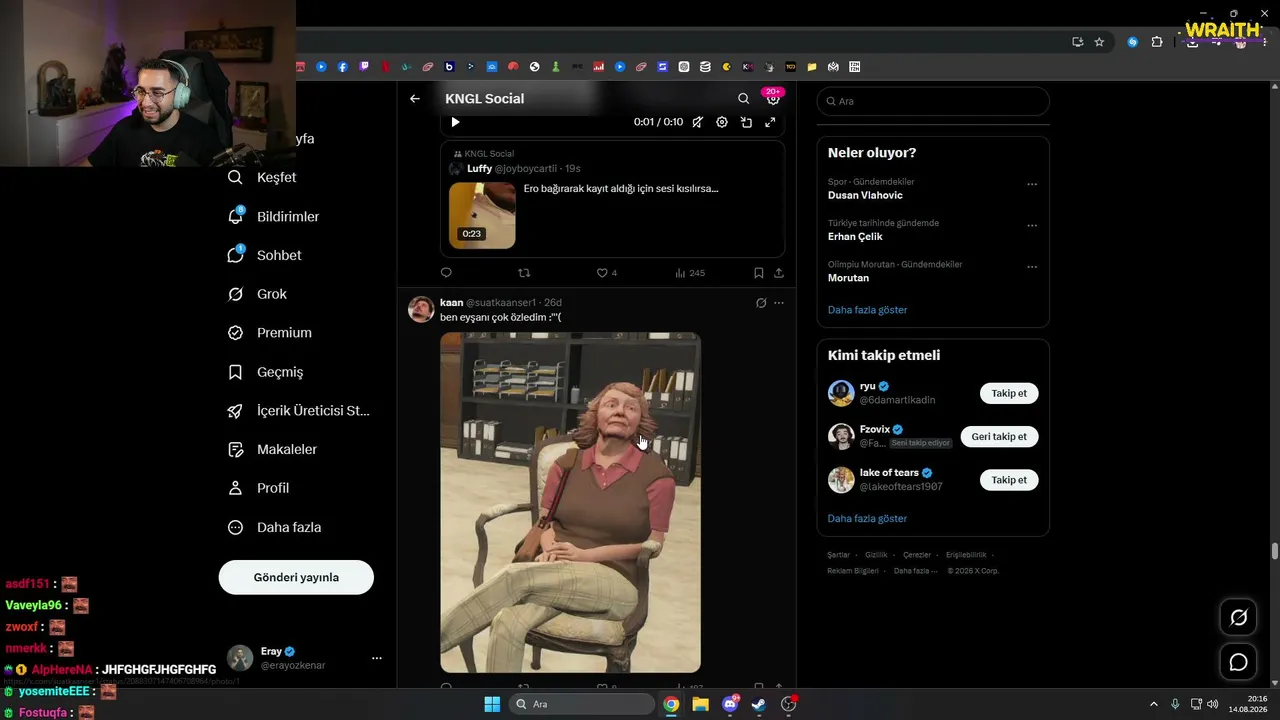
Task: View analytics showing 245 views
Action: point(690,273)
